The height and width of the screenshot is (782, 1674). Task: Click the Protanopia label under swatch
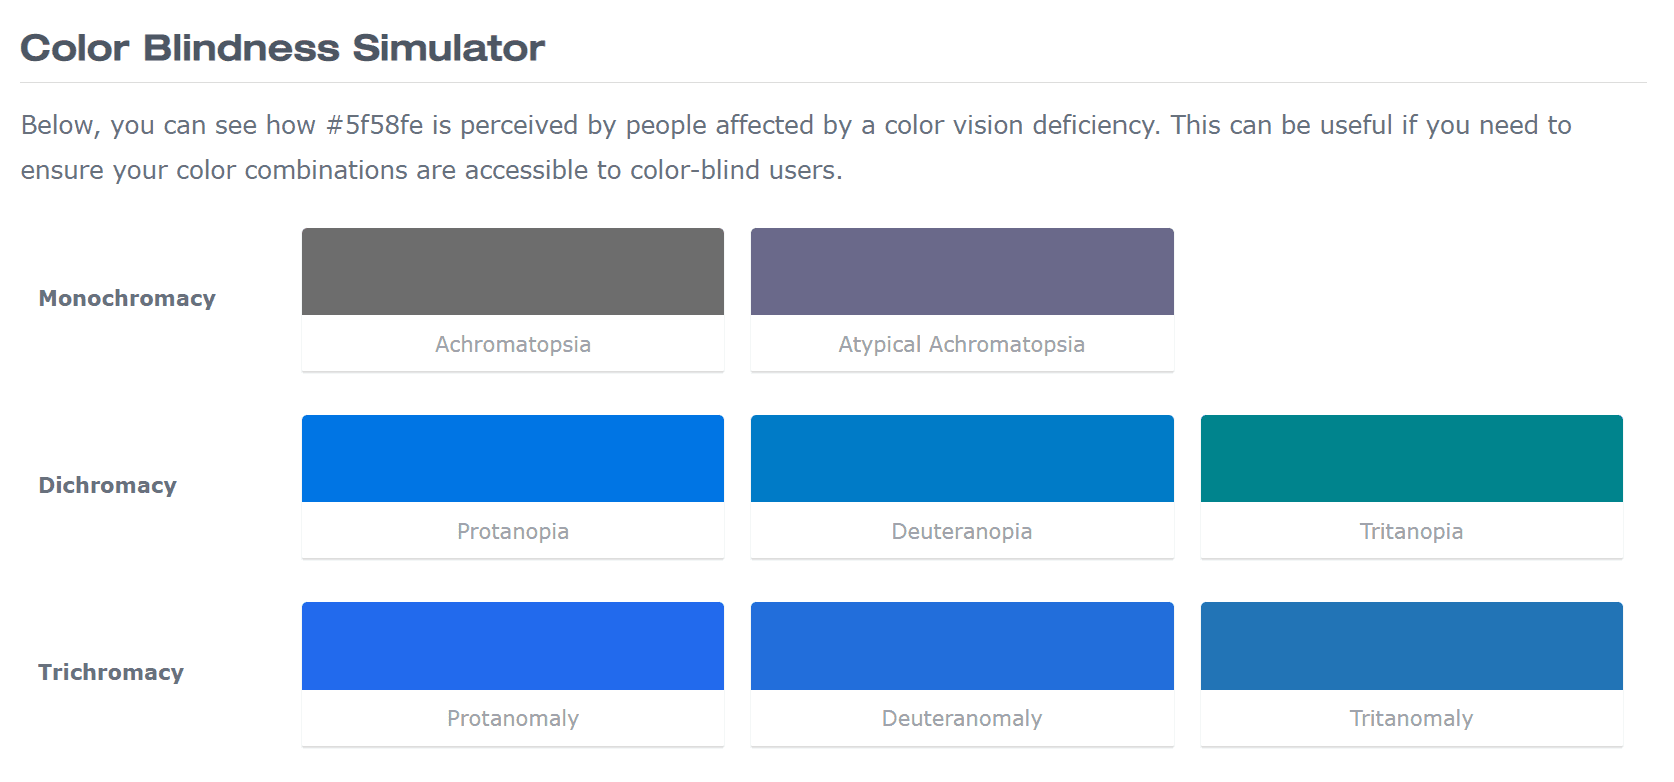click(513, 531)
